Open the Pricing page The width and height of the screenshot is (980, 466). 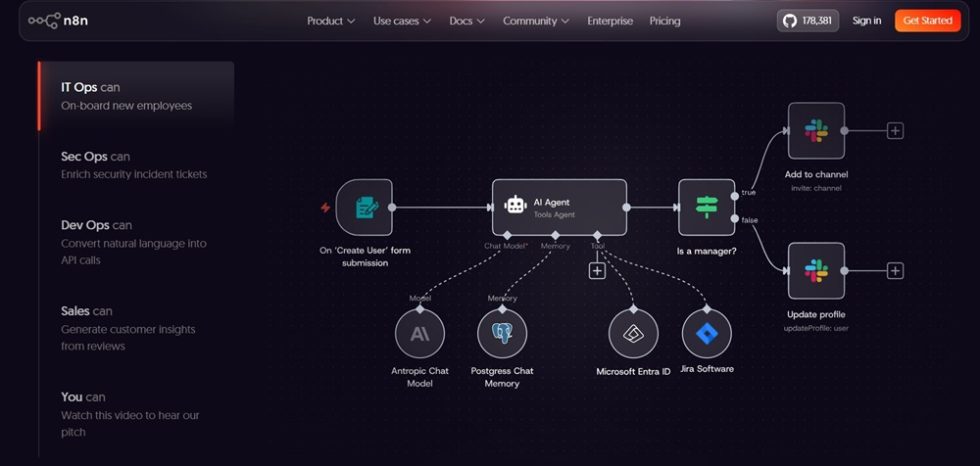664,21
